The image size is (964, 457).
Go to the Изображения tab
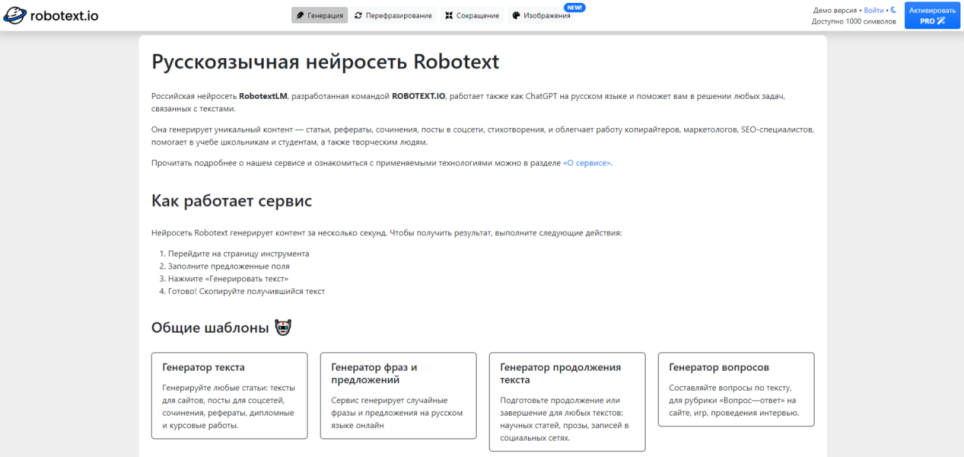coord(542,15)
